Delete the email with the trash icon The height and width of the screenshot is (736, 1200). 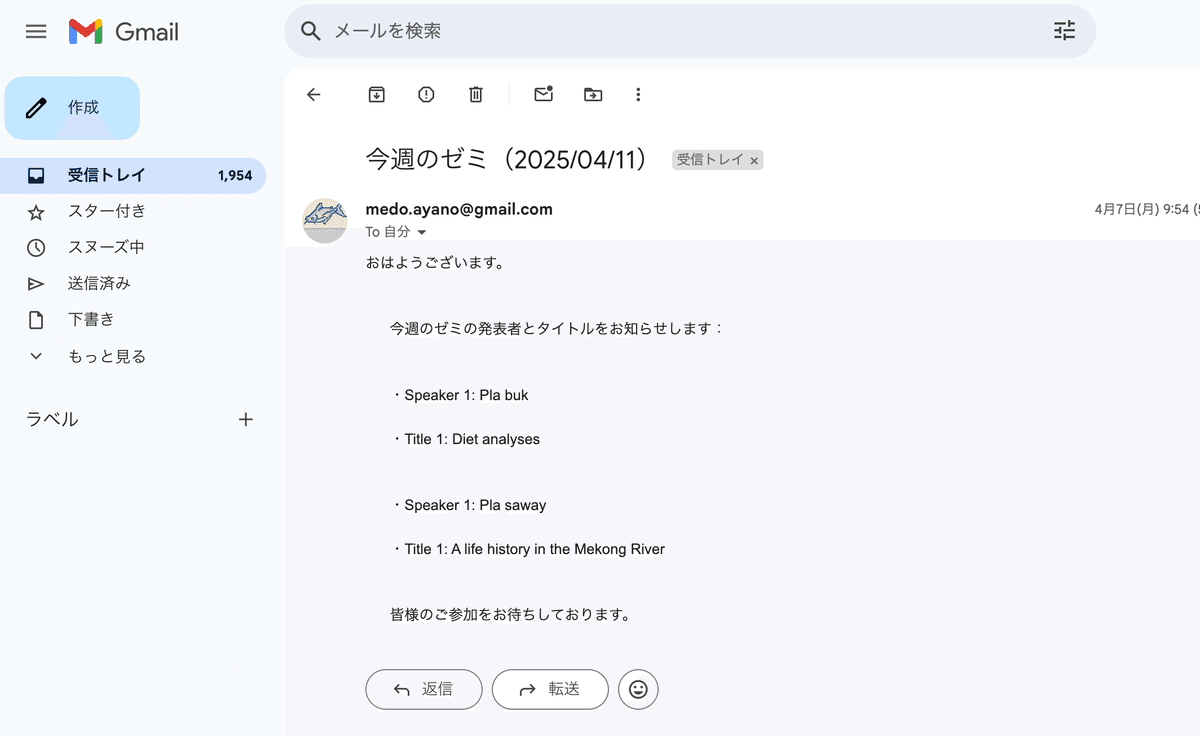pyautogui.click(x=475, y=94)
